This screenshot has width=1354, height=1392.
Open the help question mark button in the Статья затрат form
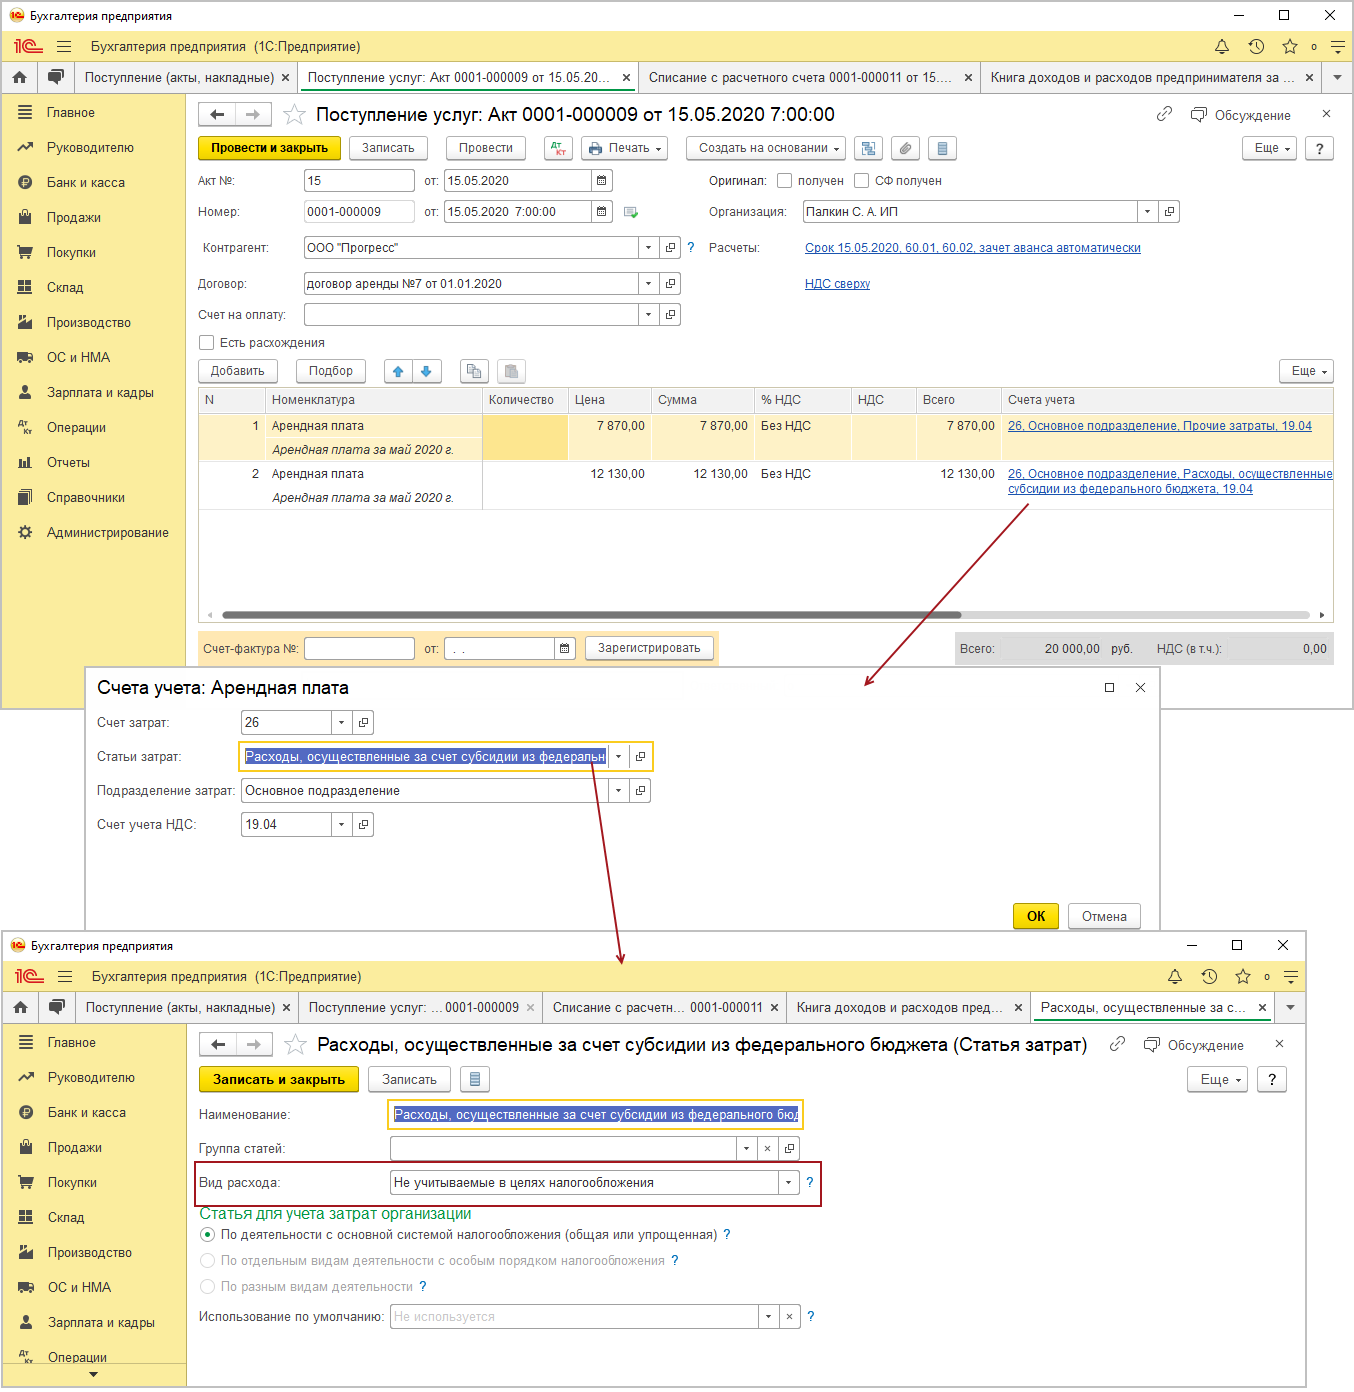point(1272,1080)
